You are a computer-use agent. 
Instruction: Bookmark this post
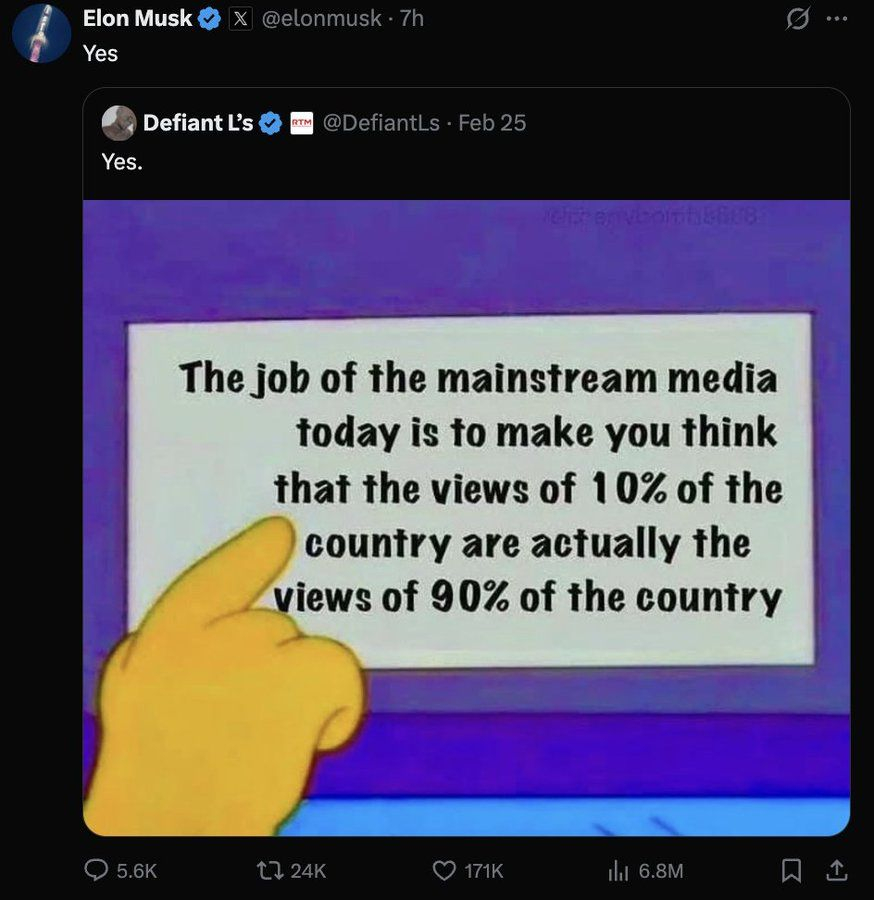tap(791, 870)
